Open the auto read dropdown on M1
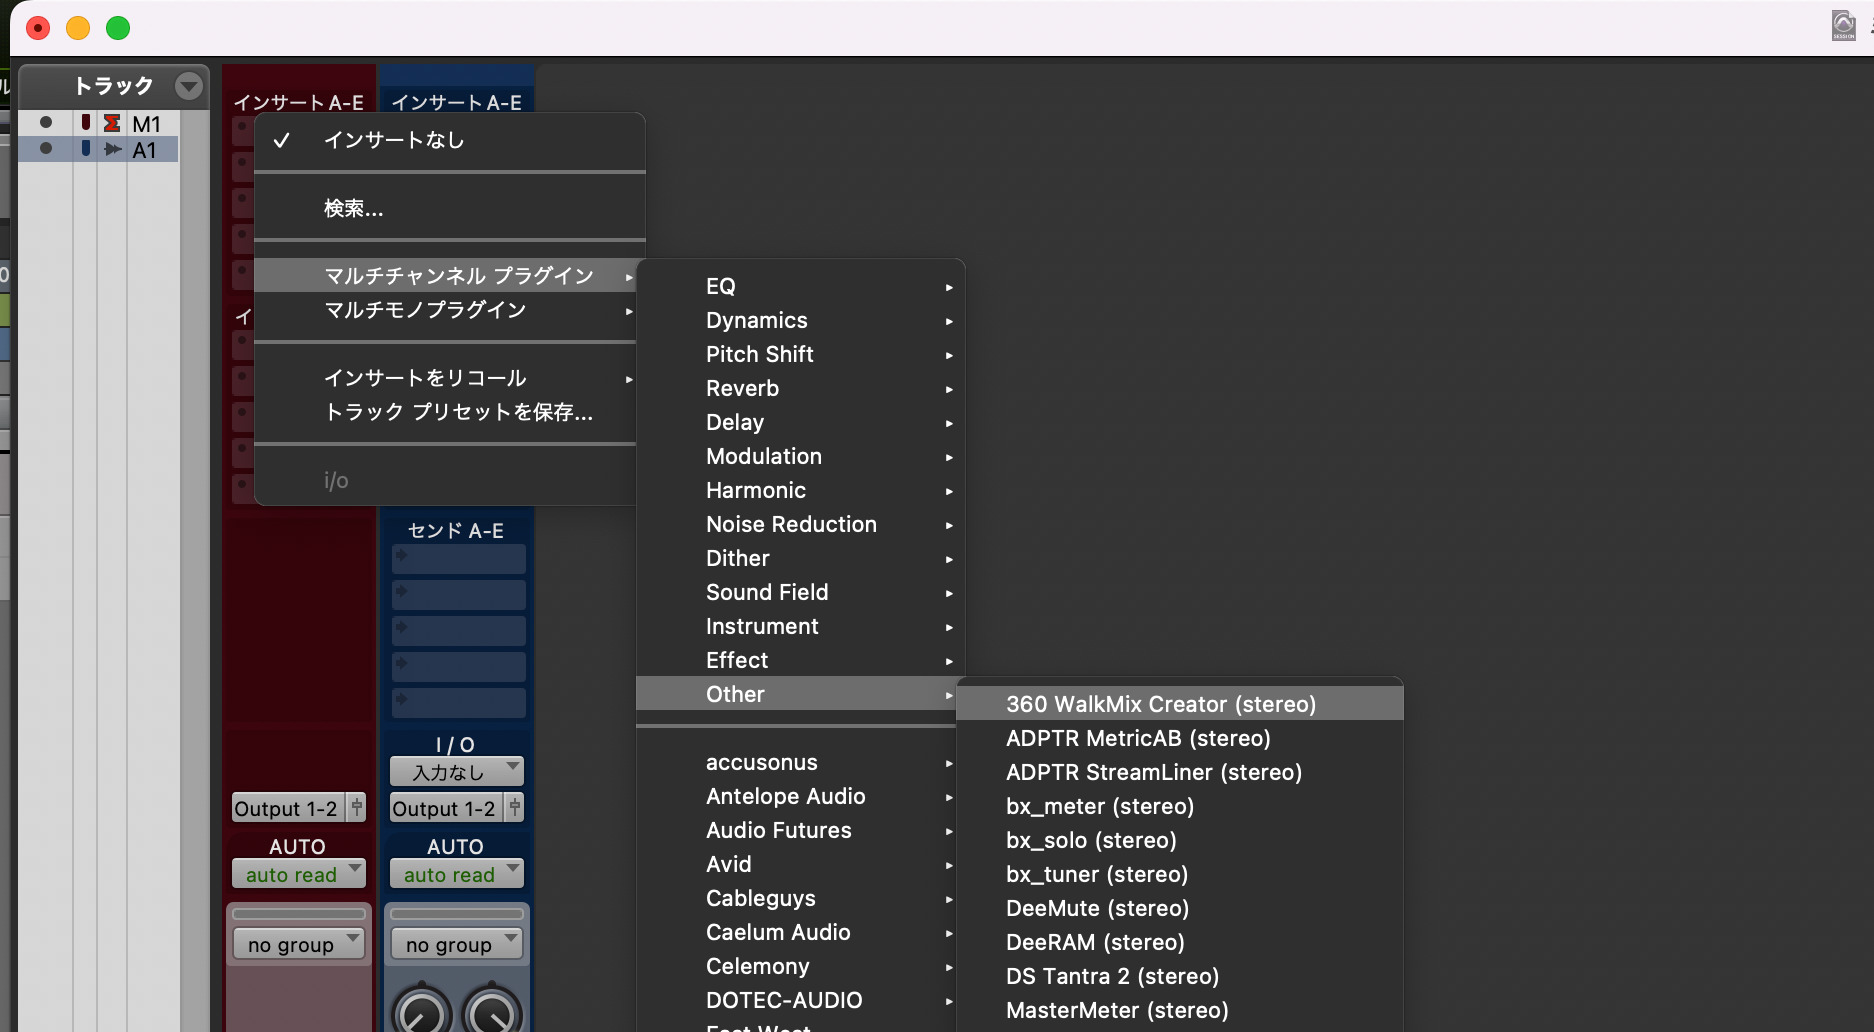The image size is (1874, 1032). point(298,874)
